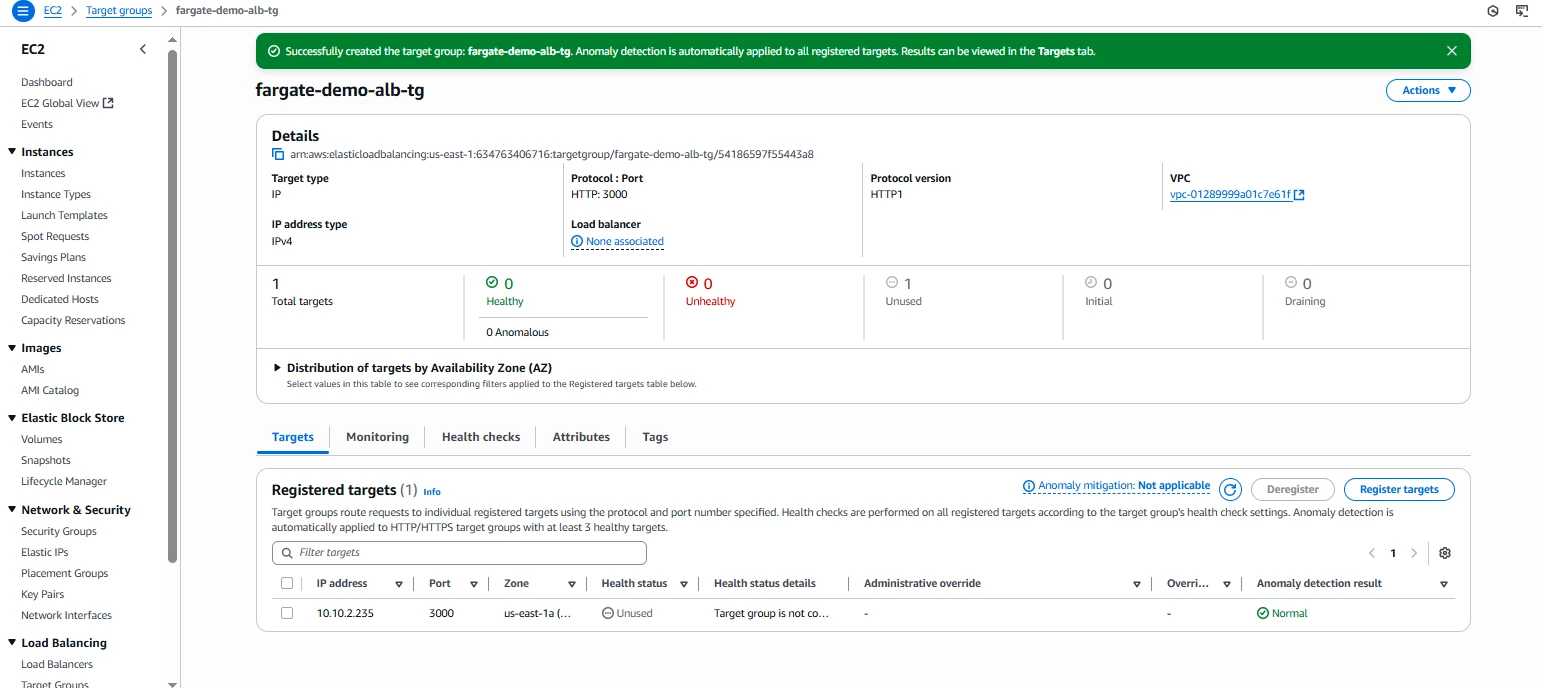Image resolution: width=1542 pixels, height=688 pixels.
Task: Open the Actions dropdown
Action: (1428, 90)
